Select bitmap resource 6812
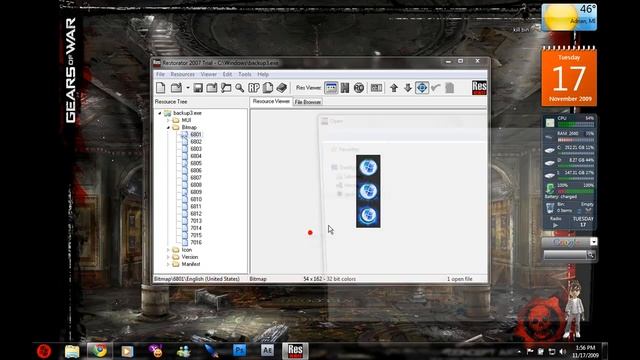Image resolution: width=640 pixels, height=360 pixels. [196, 213]
